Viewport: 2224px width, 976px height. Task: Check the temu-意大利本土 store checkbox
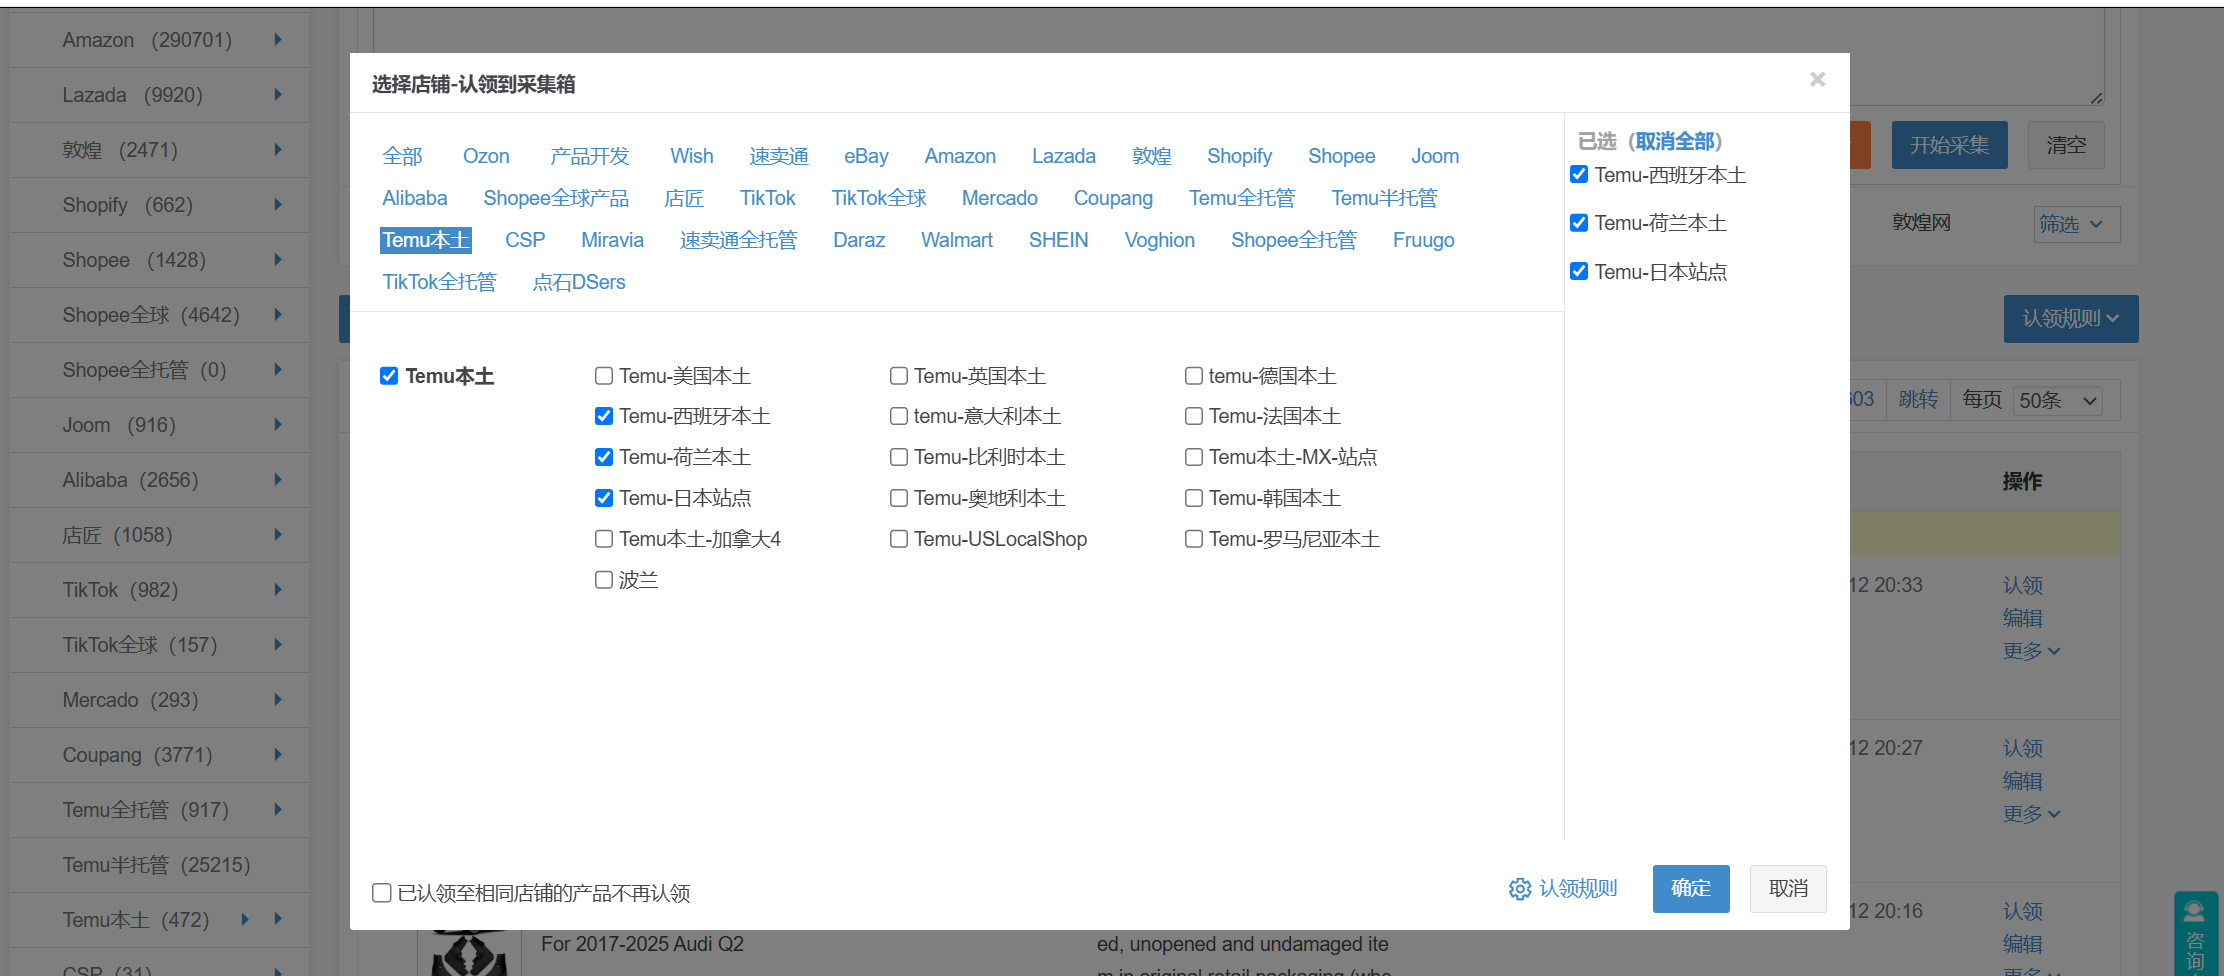[x=899, y=416]
